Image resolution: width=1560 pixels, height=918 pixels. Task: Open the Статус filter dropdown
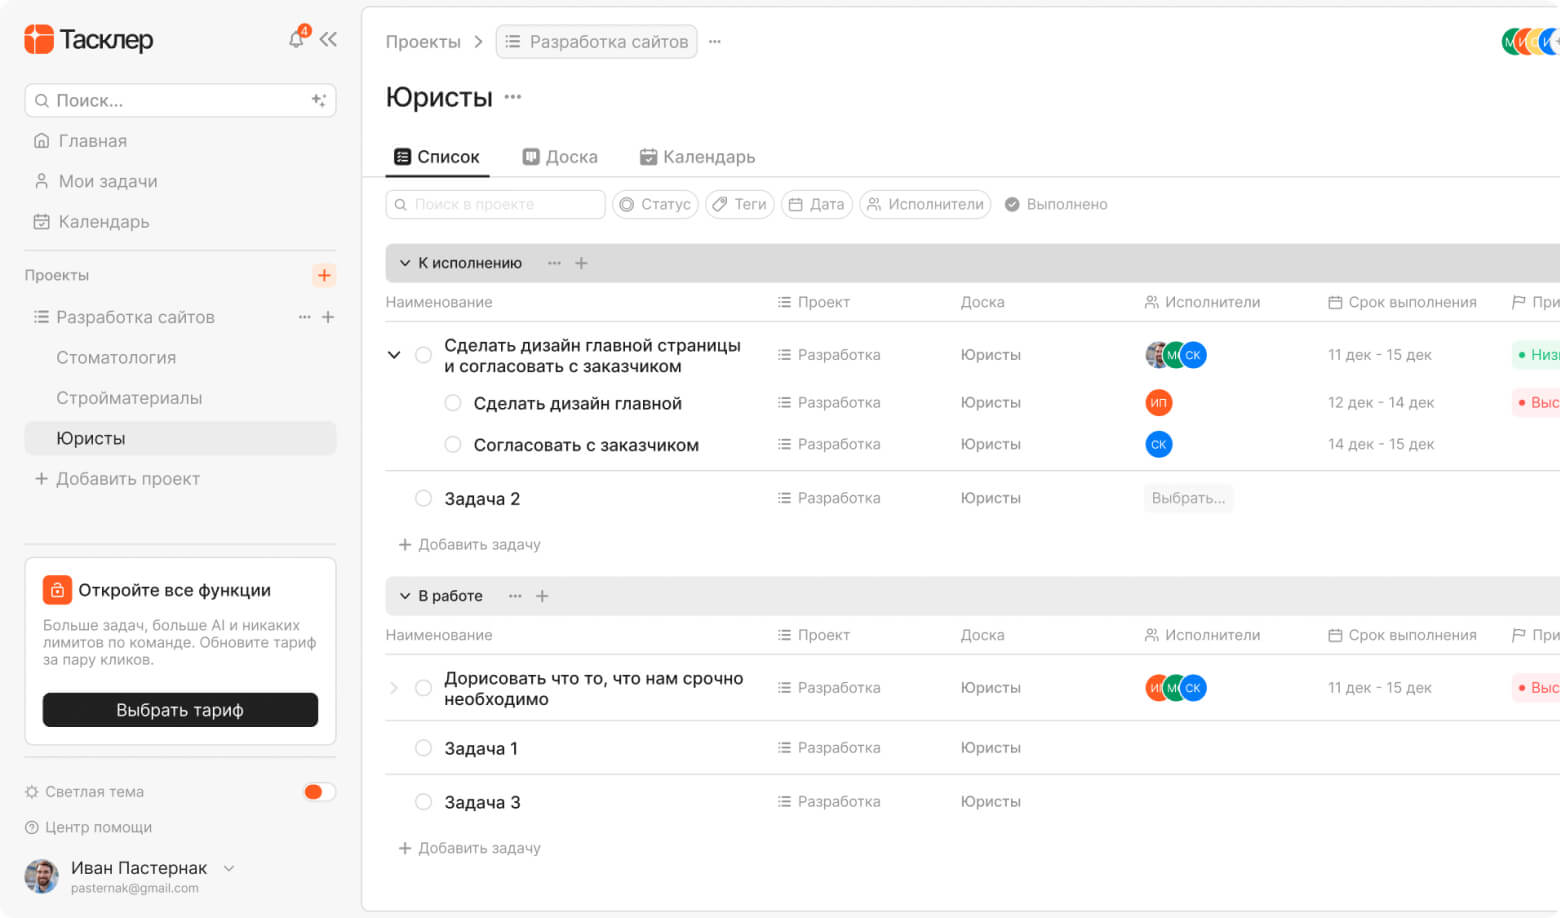[655, 204]
